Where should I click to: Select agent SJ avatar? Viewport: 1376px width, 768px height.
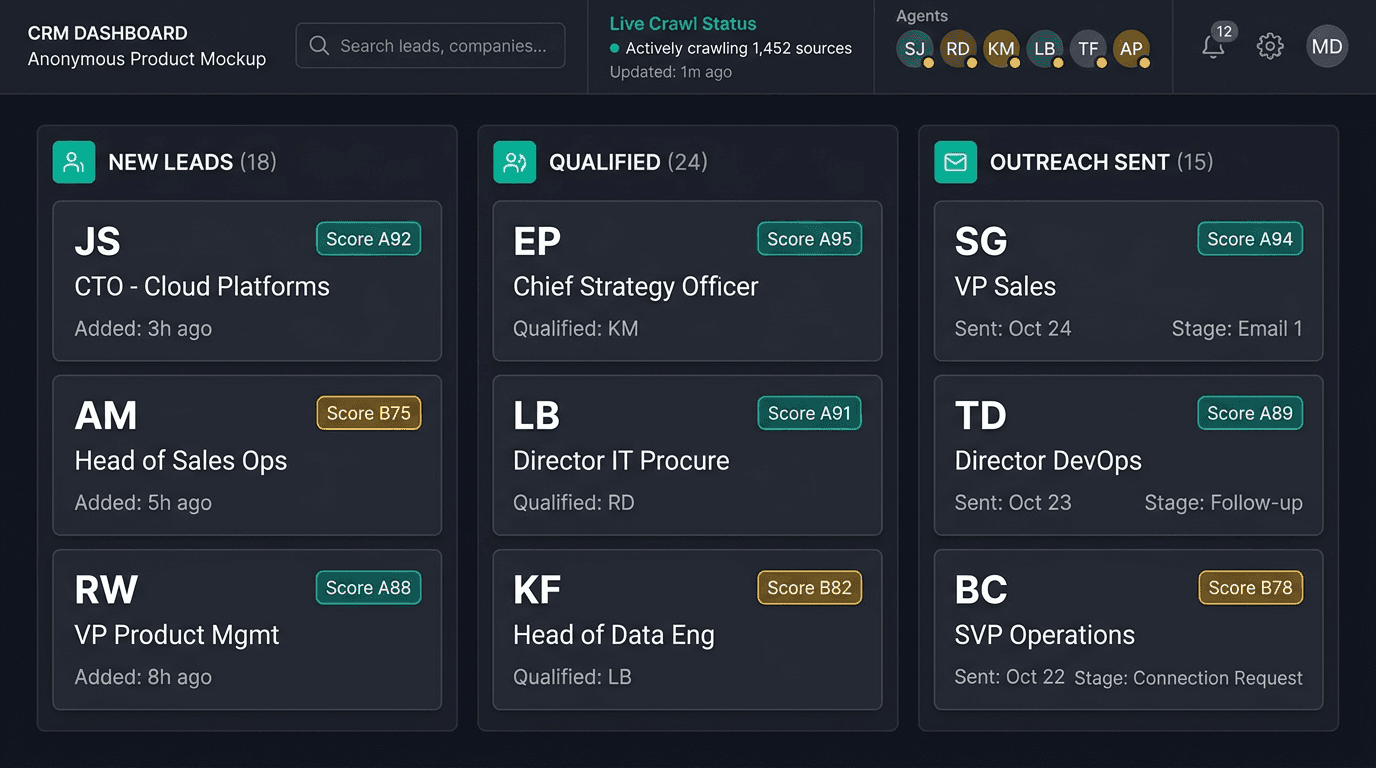click(x=915, y=47)
